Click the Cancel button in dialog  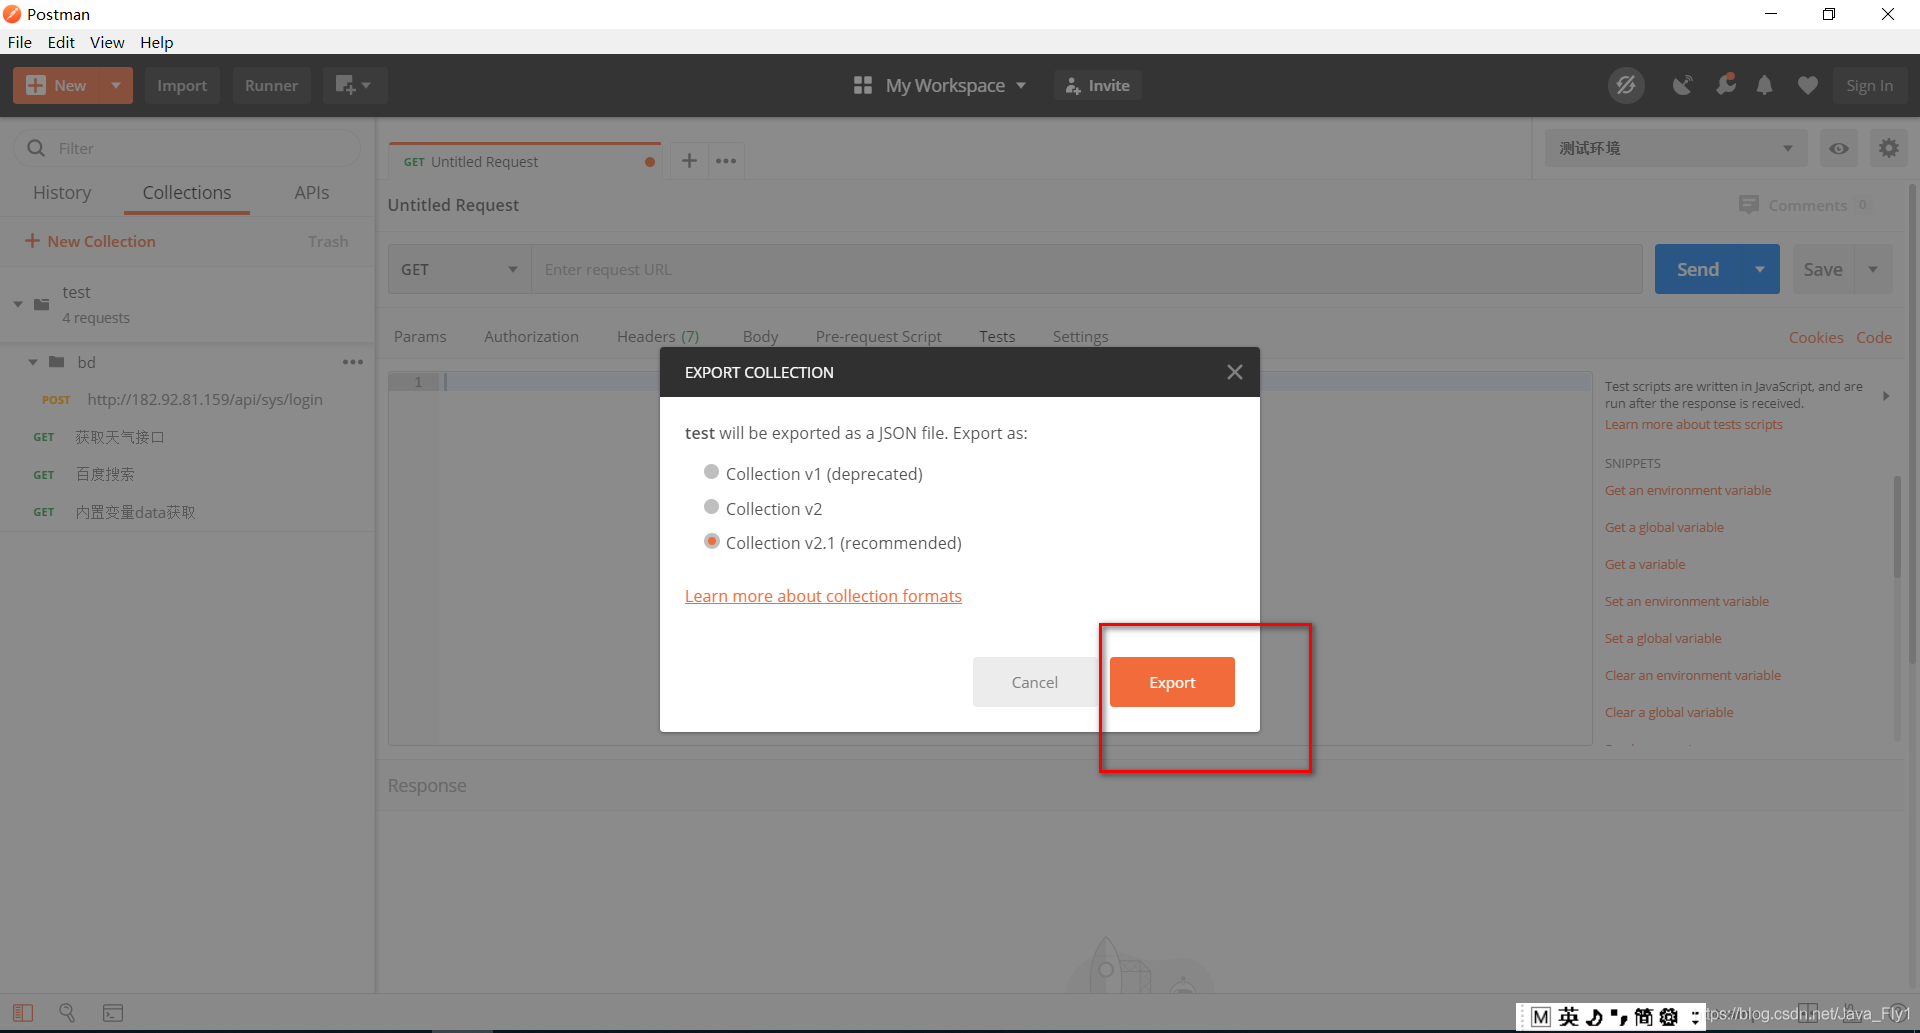(1035, 682)
